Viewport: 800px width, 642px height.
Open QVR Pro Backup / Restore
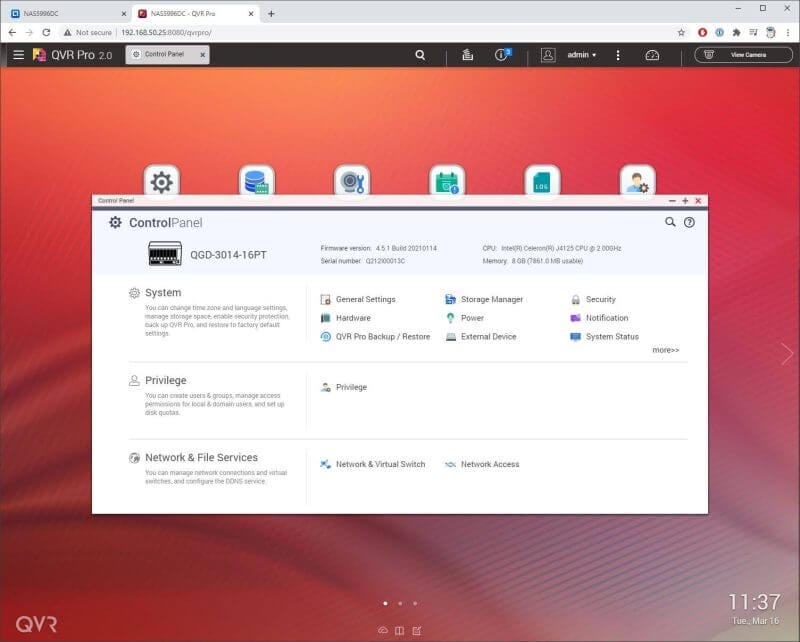point(382,337)
